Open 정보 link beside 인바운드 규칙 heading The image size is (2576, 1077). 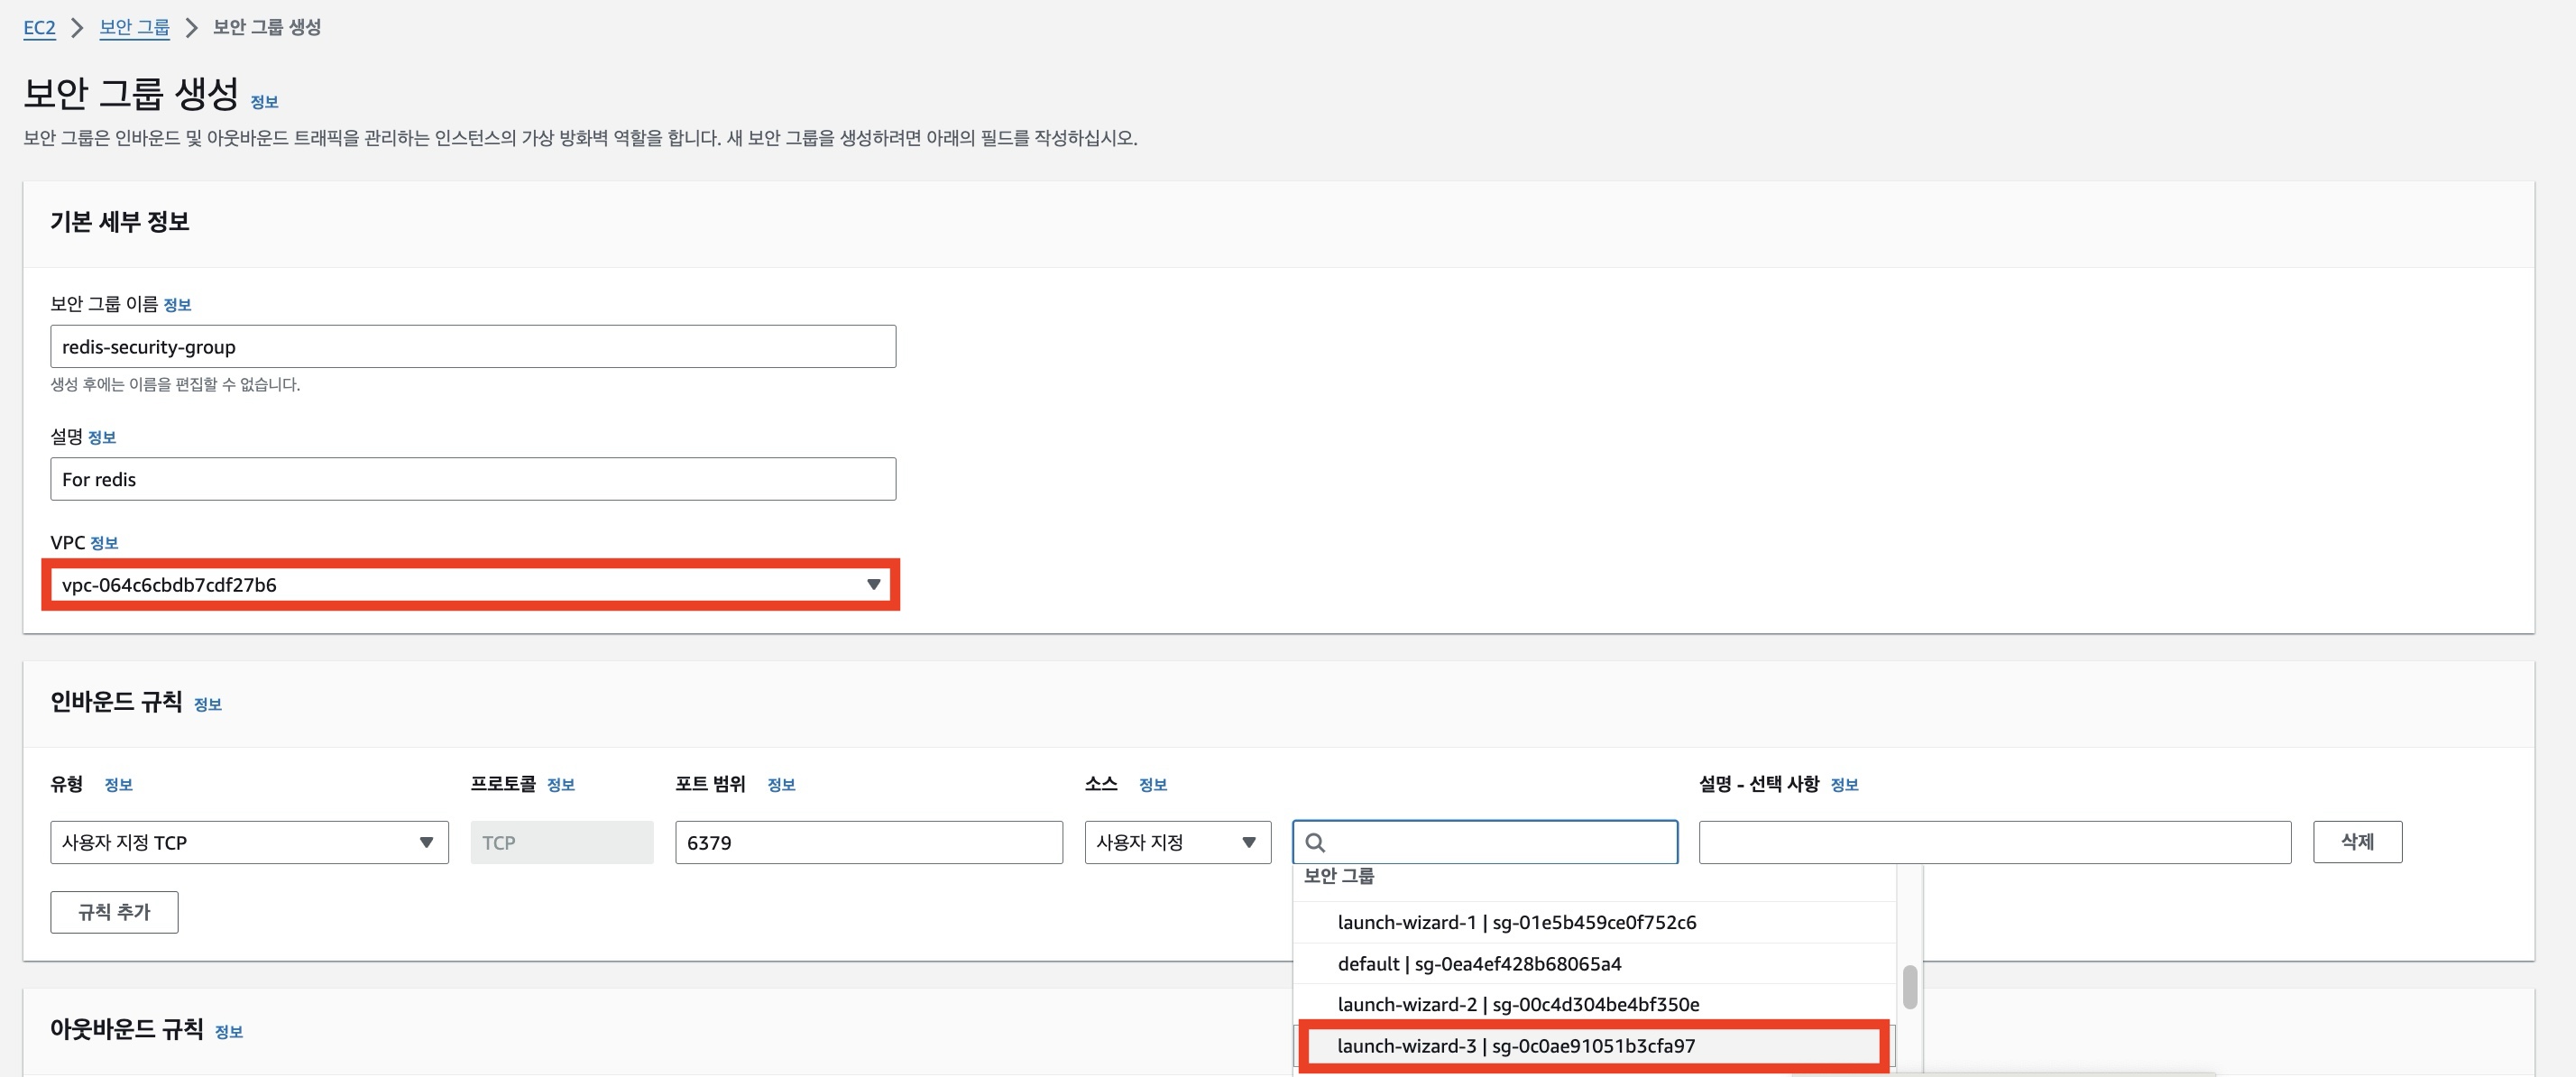coord(207,704)
